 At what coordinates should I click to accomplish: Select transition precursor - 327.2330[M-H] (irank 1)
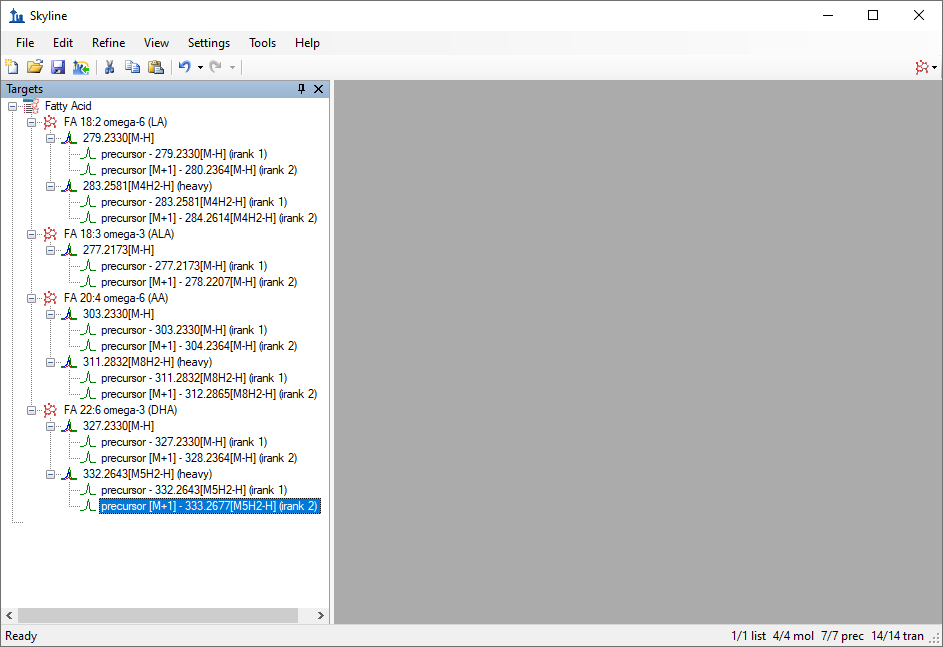pyautogui.click(x=184, y=443)
